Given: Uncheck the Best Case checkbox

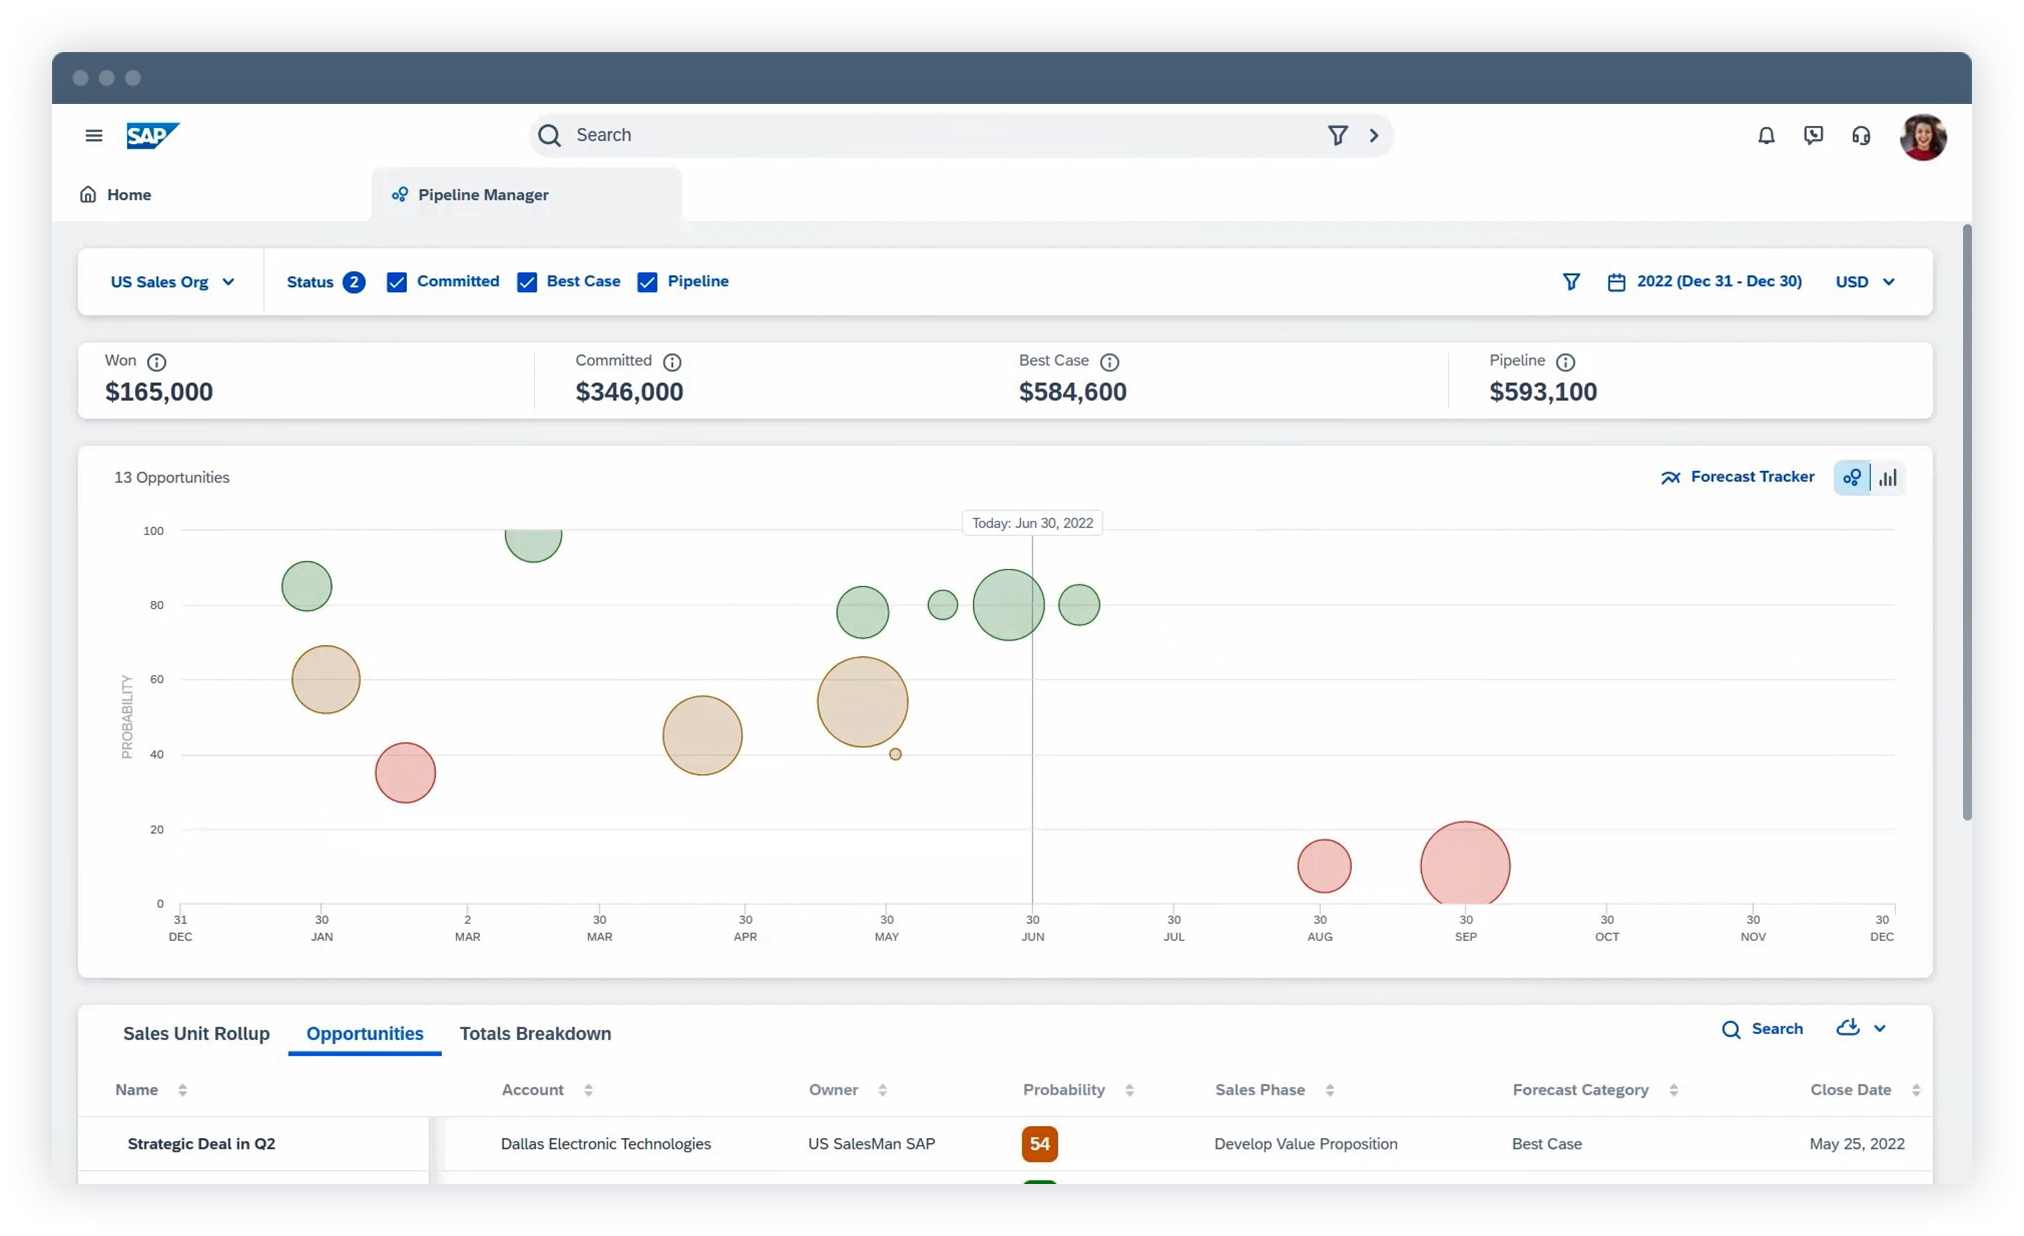Looking at the screenshot, I should (527, 282).
